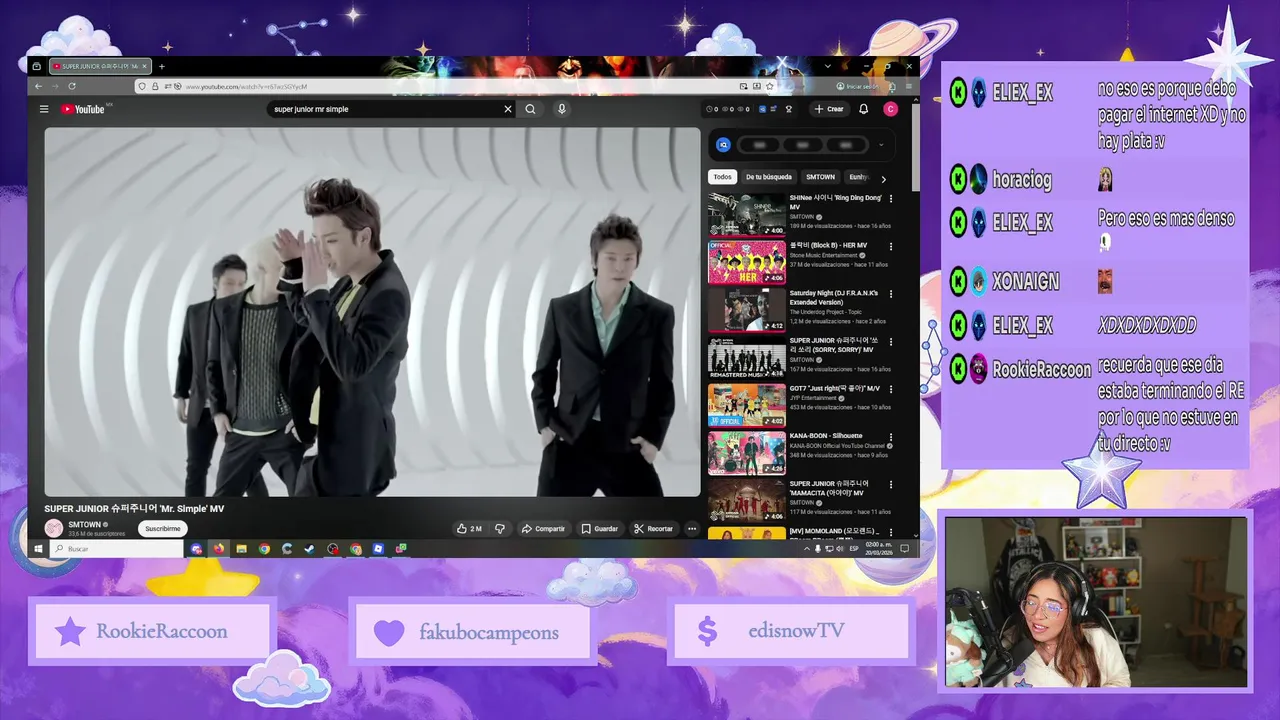The height and width of the screenshot is (720, 1280).
Task: Select the Todos filter chip
Action: pyautogui.click(x=722, y=177)
